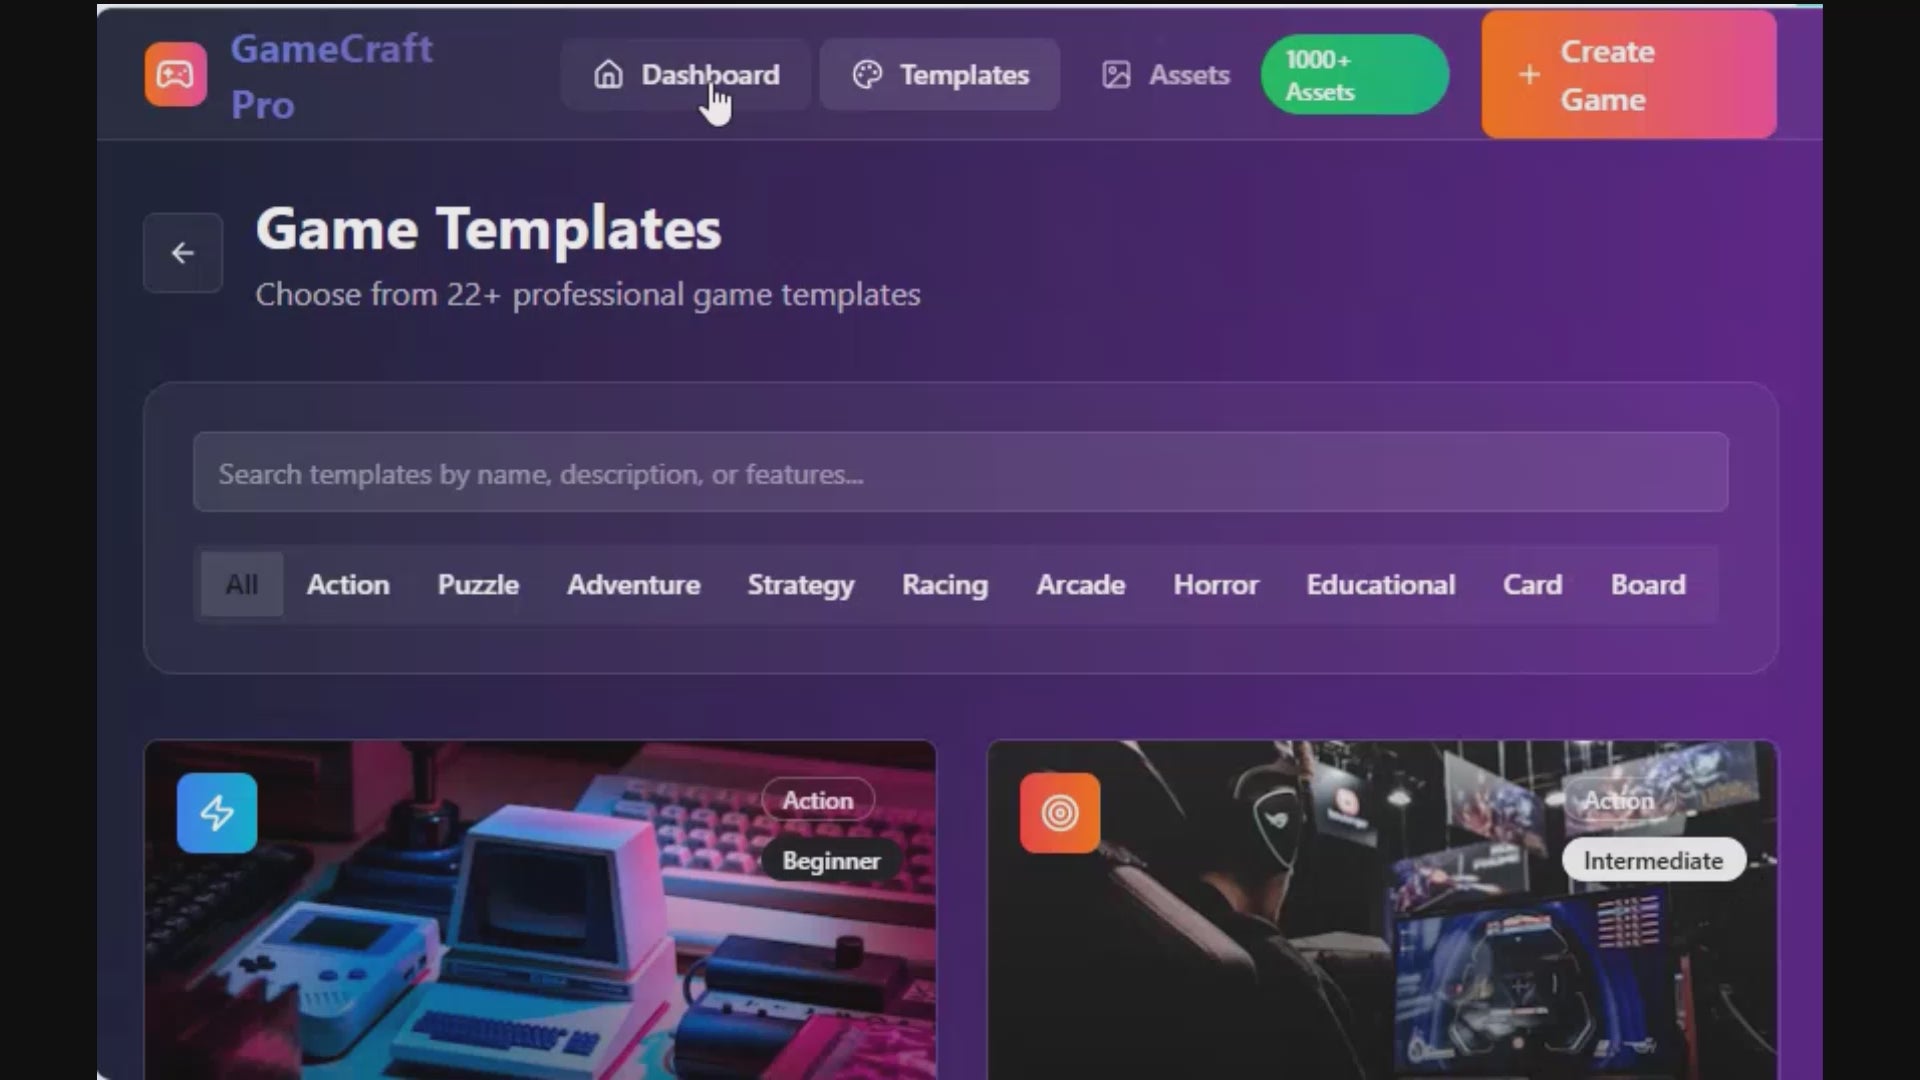Screen dimensions: 1920x1080
Task: Filter templates by Puzzle
Action: click(478, 585)
